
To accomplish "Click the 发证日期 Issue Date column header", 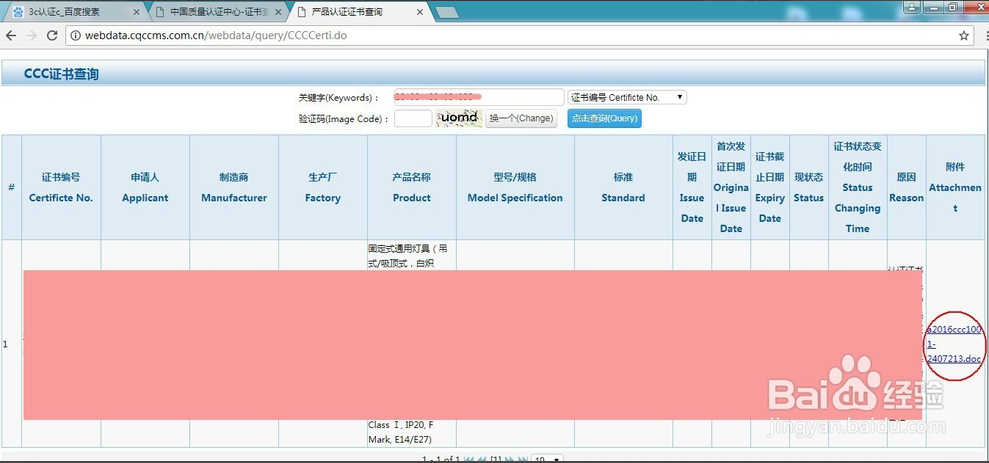I will 692,187.
